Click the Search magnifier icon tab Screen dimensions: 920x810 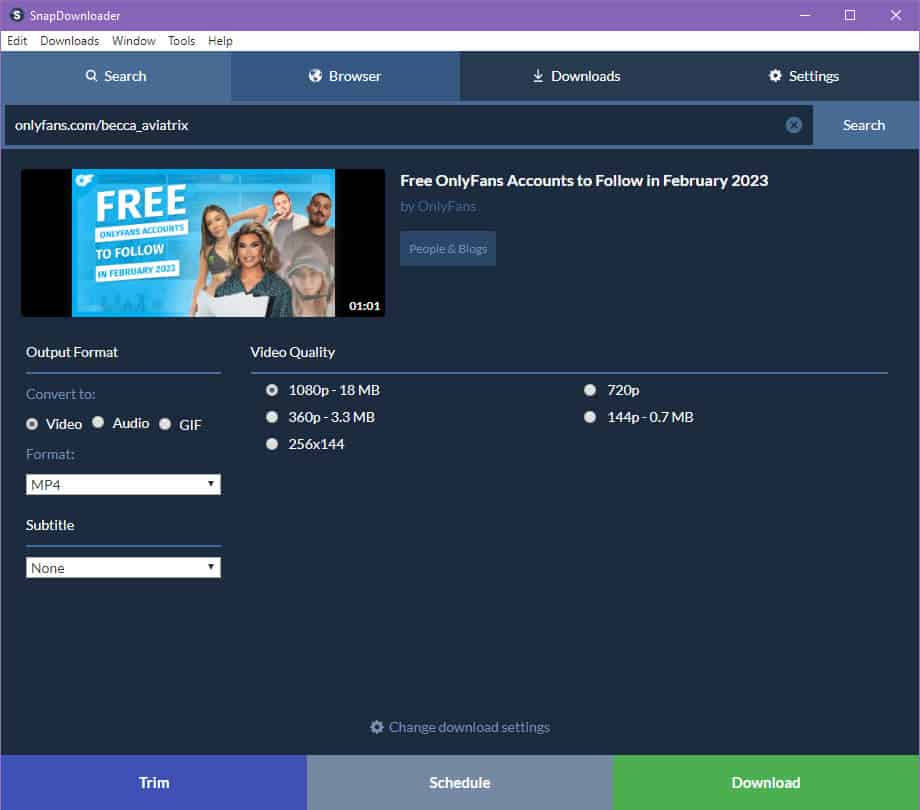(89, 75)
